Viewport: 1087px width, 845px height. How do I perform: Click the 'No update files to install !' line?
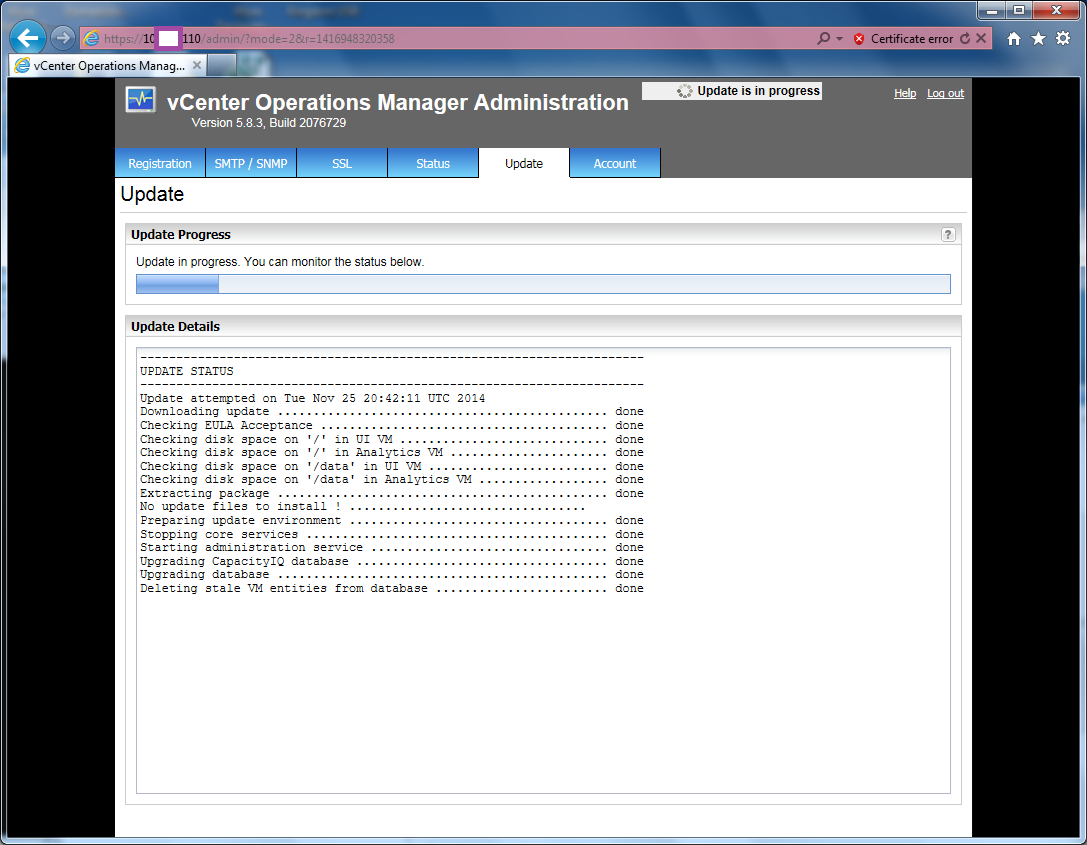point(363,506)
